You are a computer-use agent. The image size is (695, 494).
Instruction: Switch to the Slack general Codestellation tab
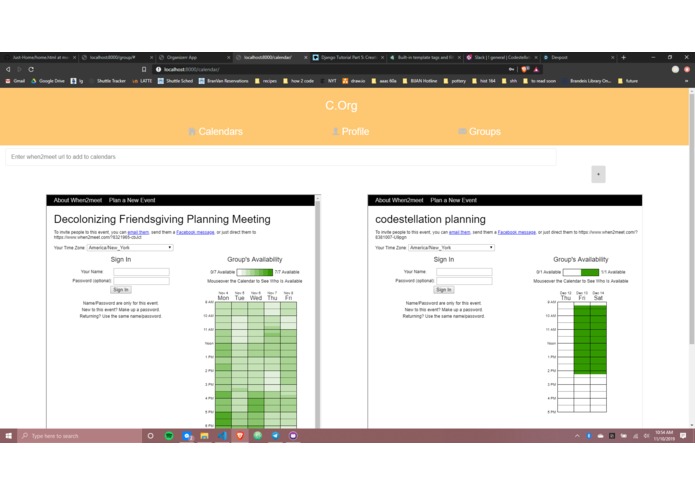(x=501, y=58)
